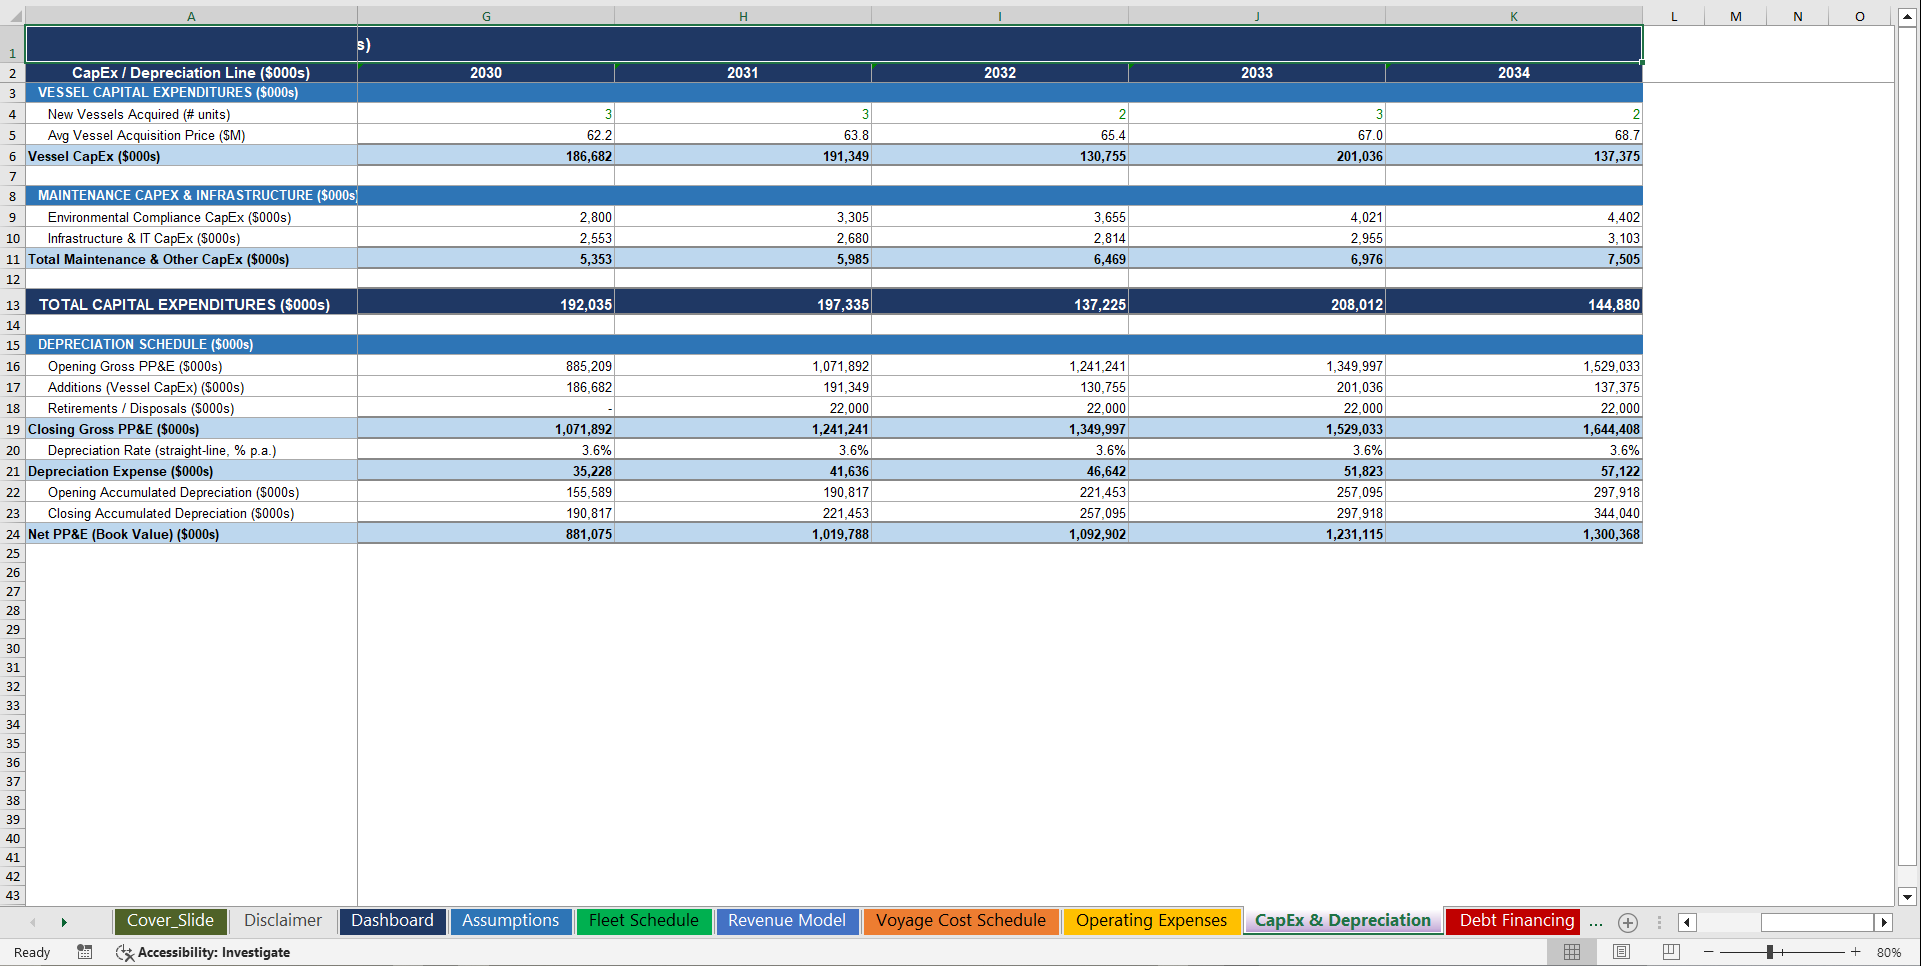
Task: Switch to Page Layout view
Action: pos(1621,952)
